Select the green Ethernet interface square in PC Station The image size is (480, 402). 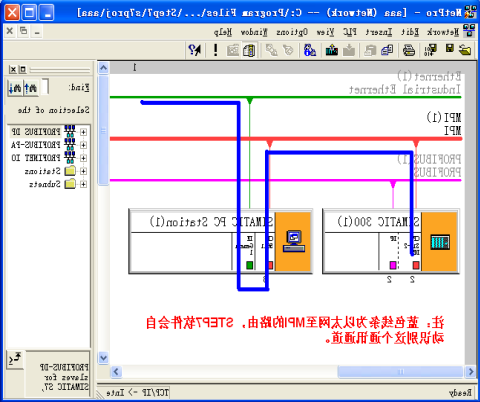(249, 265)
